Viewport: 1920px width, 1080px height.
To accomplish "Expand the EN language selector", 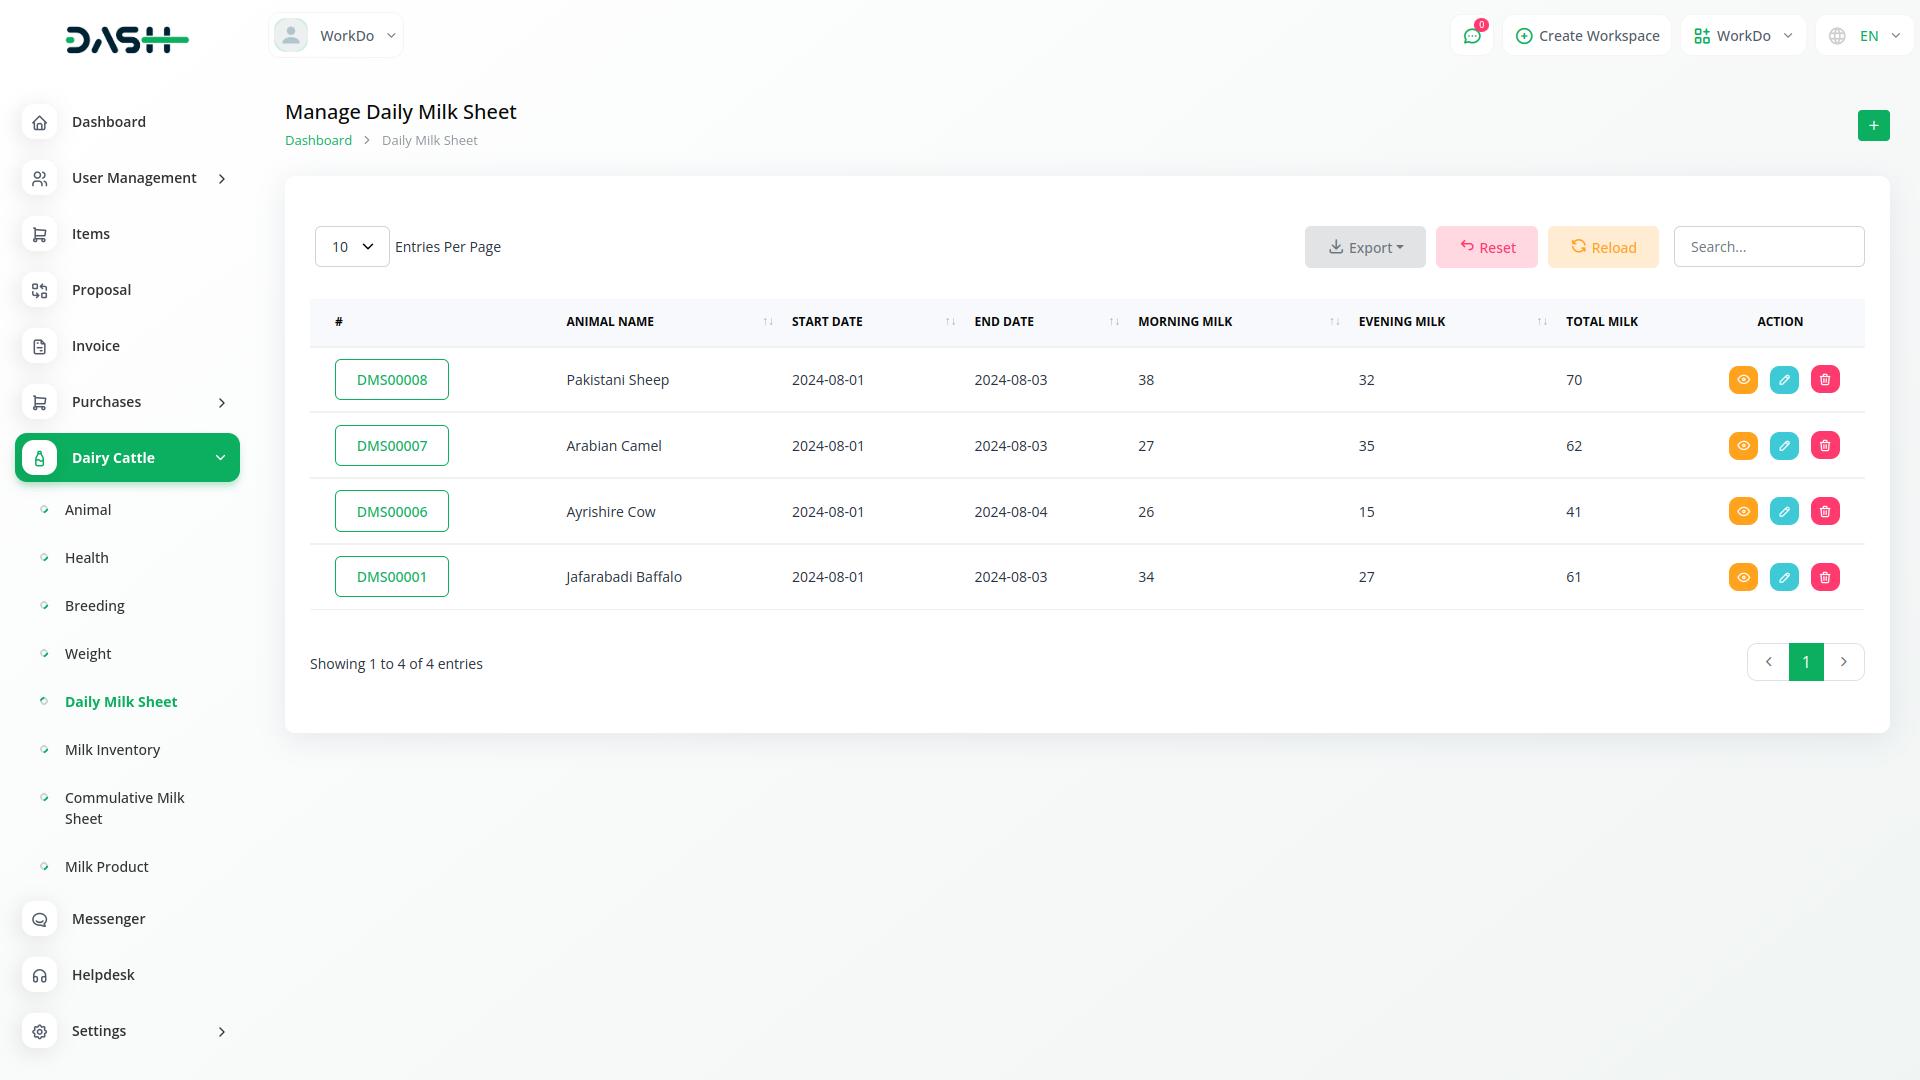I will coord(1866,36).
